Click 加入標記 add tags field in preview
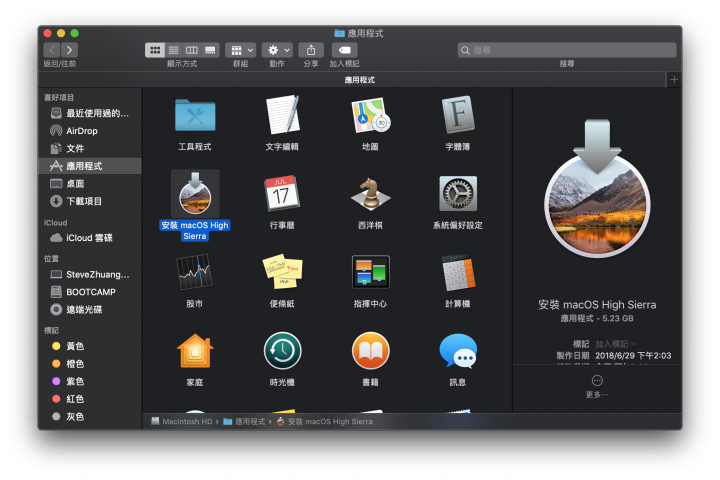The width and height of the screenshot is (720, 480). tap(615, 344)
